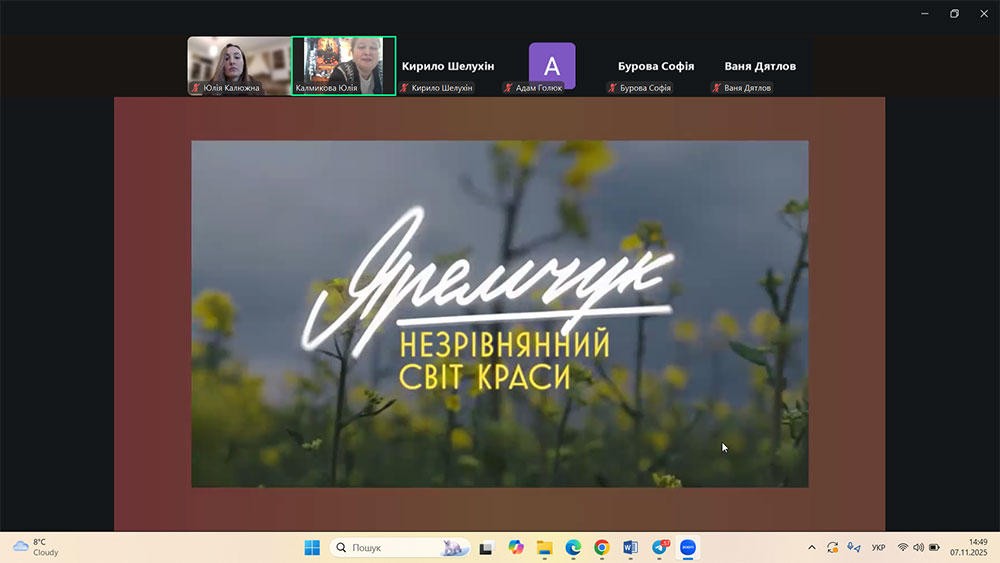Open Copilot from the taskbar
The width and height of the screenshot is (1000, 563).
516,547
